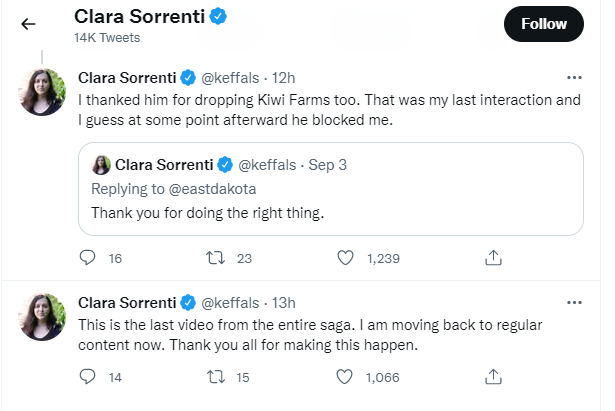Retweet the last video tweet

pyautogui.click(x=213, y=377)
